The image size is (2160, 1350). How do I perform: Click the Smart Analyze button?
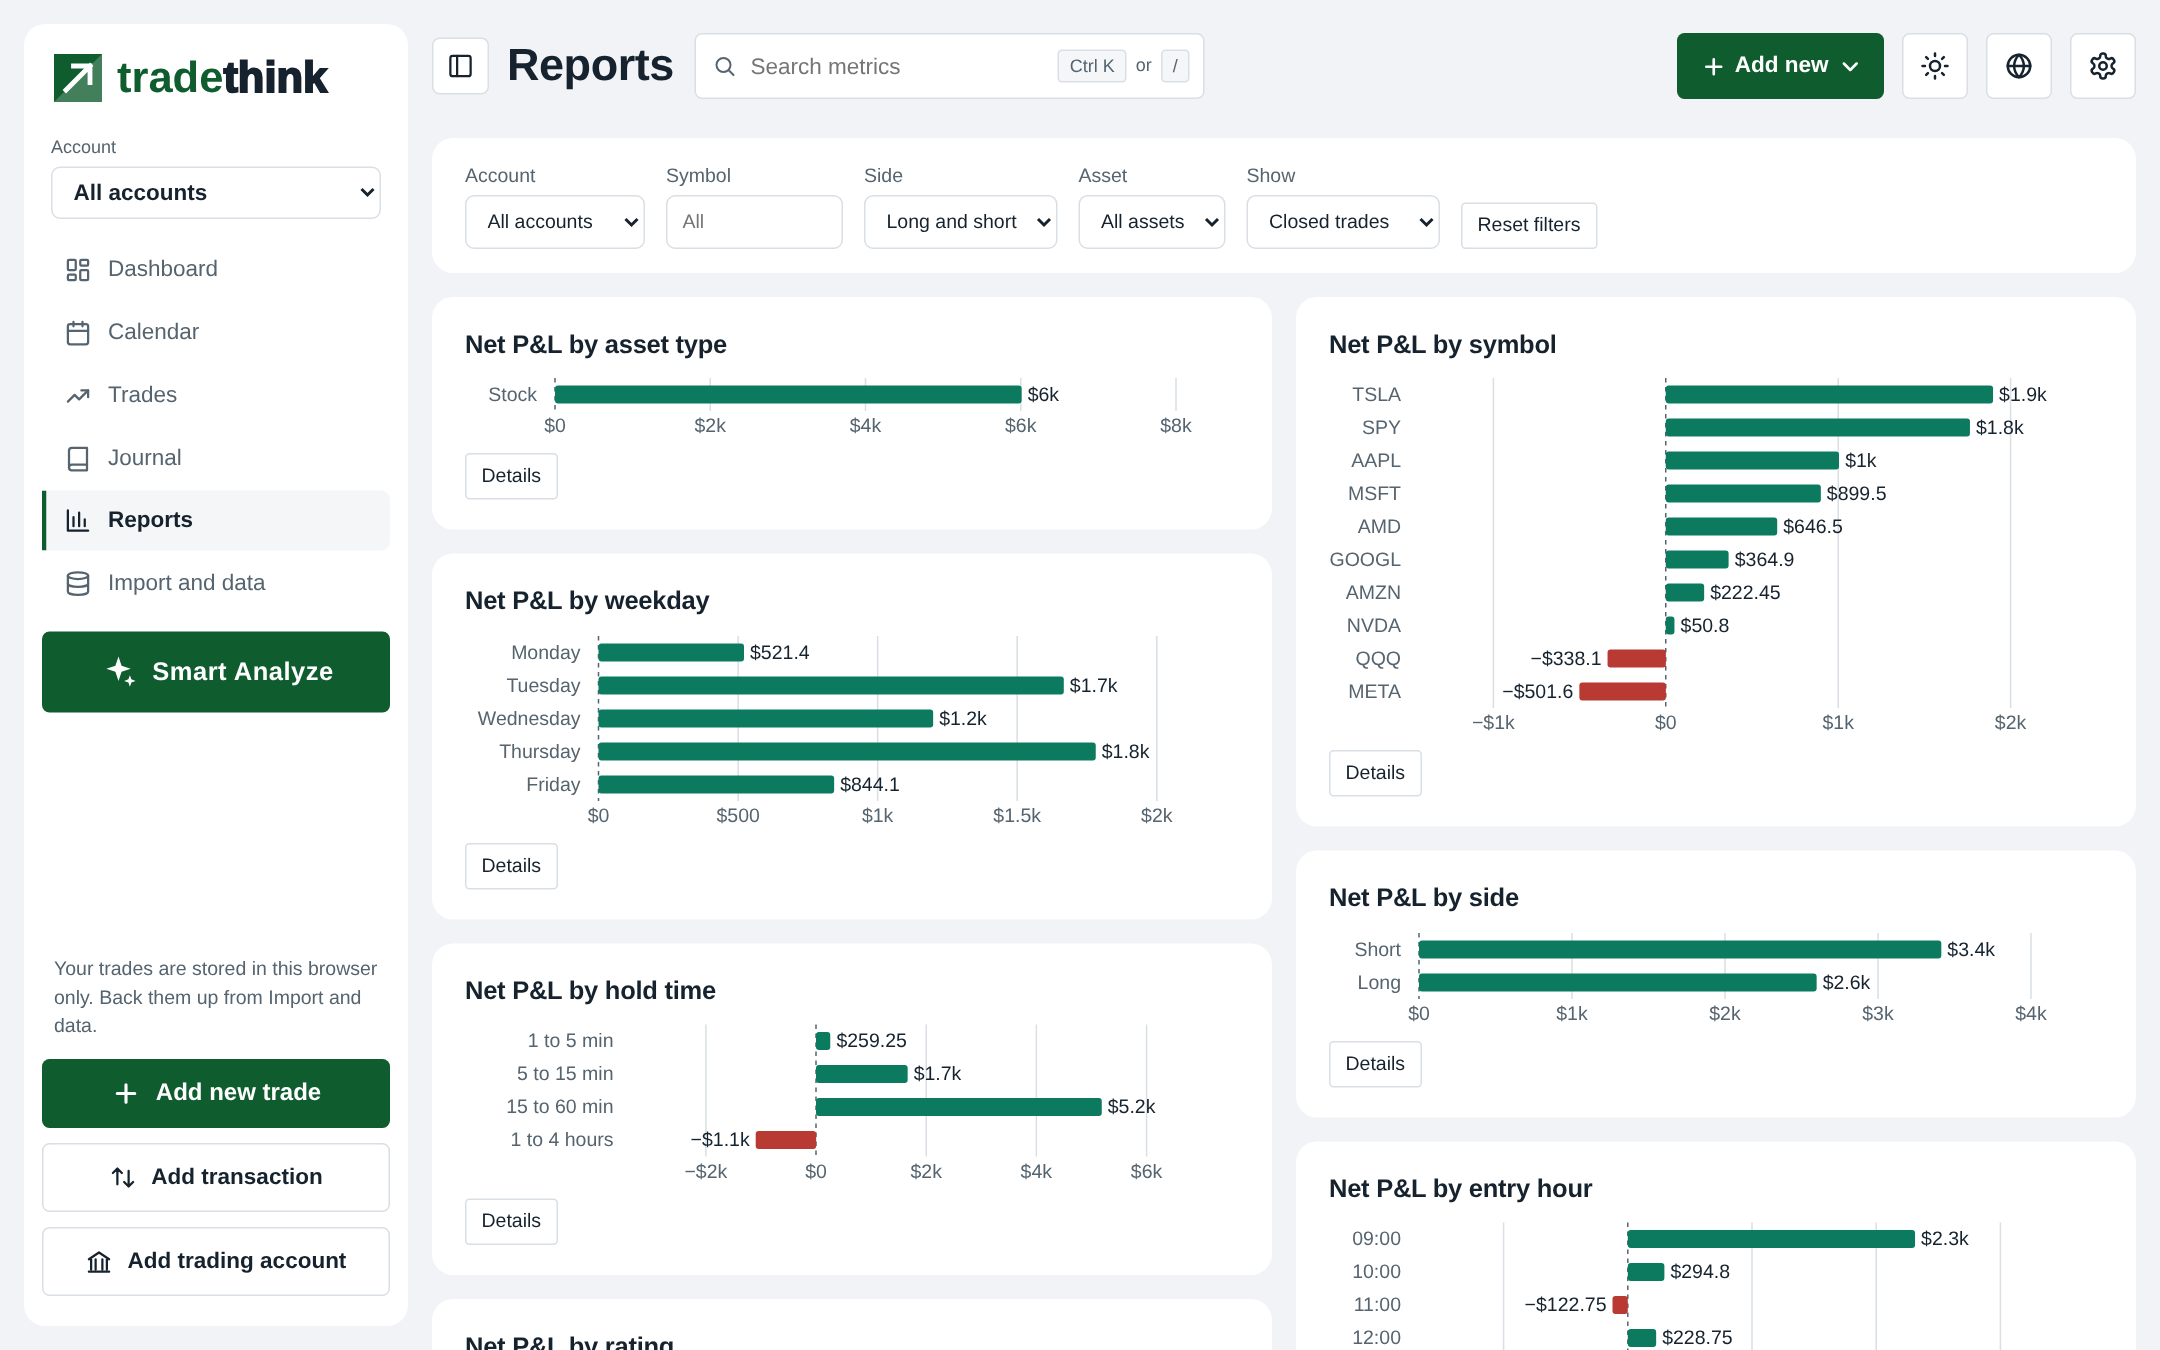tap(216, 672)
